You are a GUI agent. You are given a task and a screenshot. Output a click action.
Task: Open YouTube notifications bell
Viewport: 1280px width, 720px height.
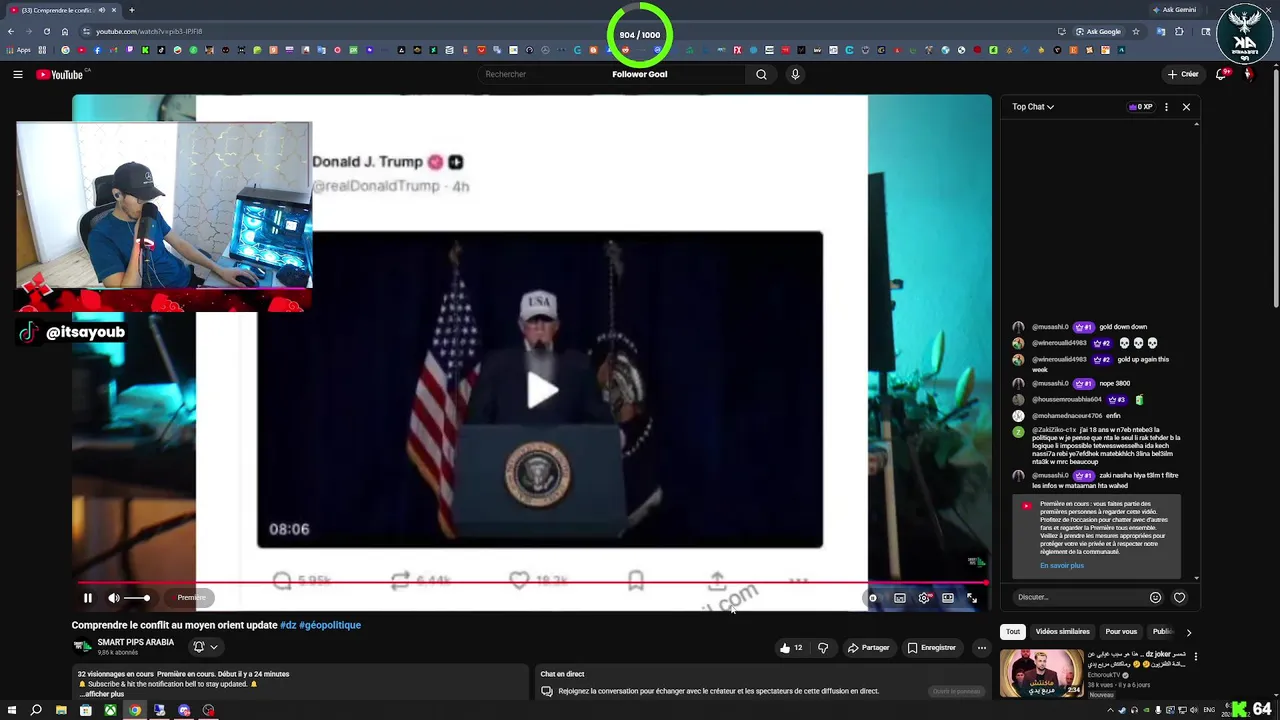1222,74
